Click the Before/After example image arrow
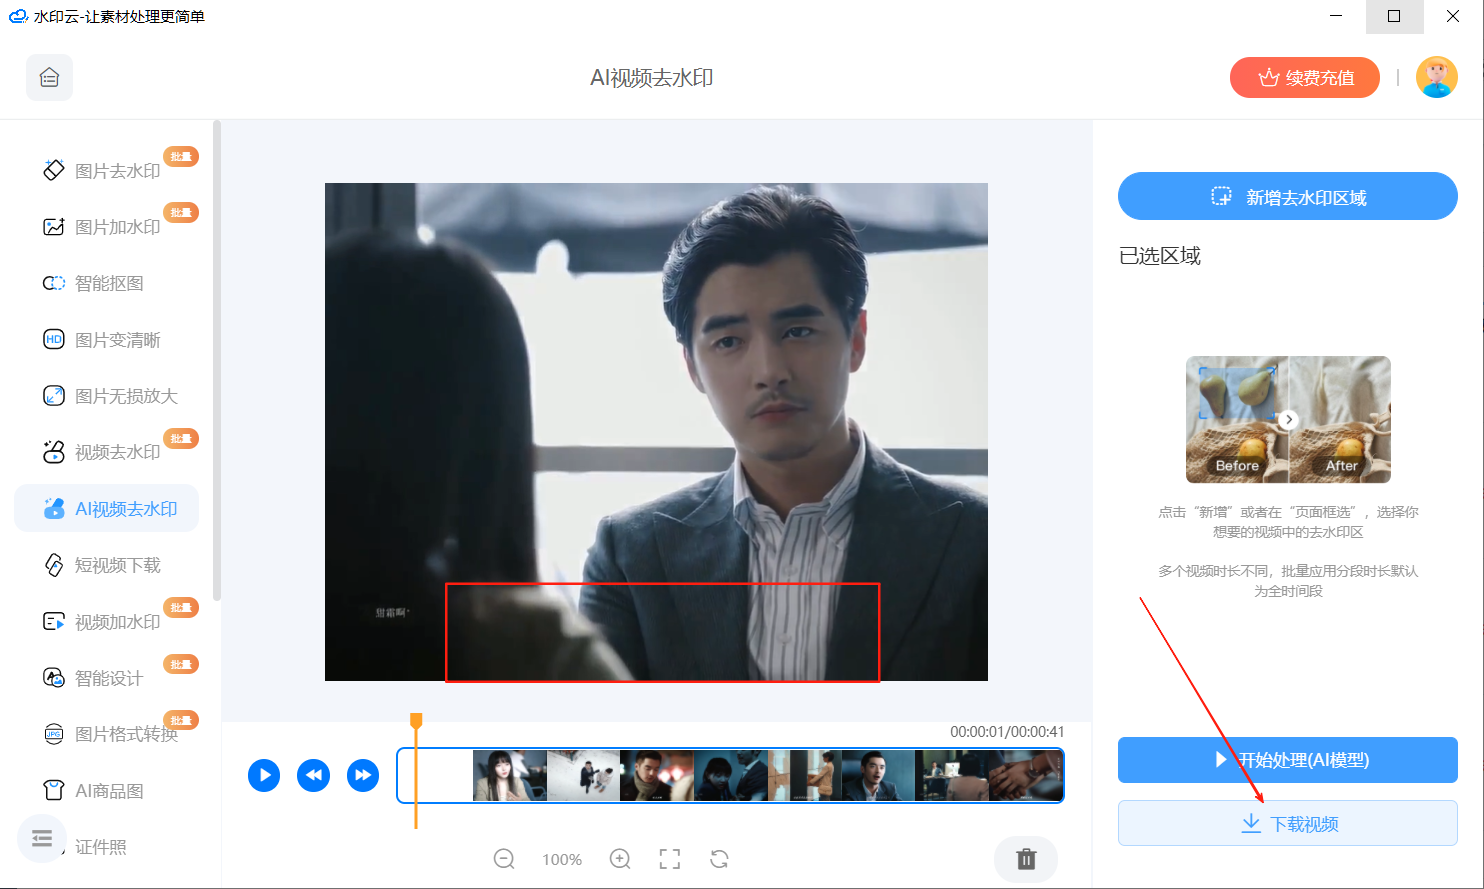The width and height of the screenshot is (1484, 889). 1289,420
